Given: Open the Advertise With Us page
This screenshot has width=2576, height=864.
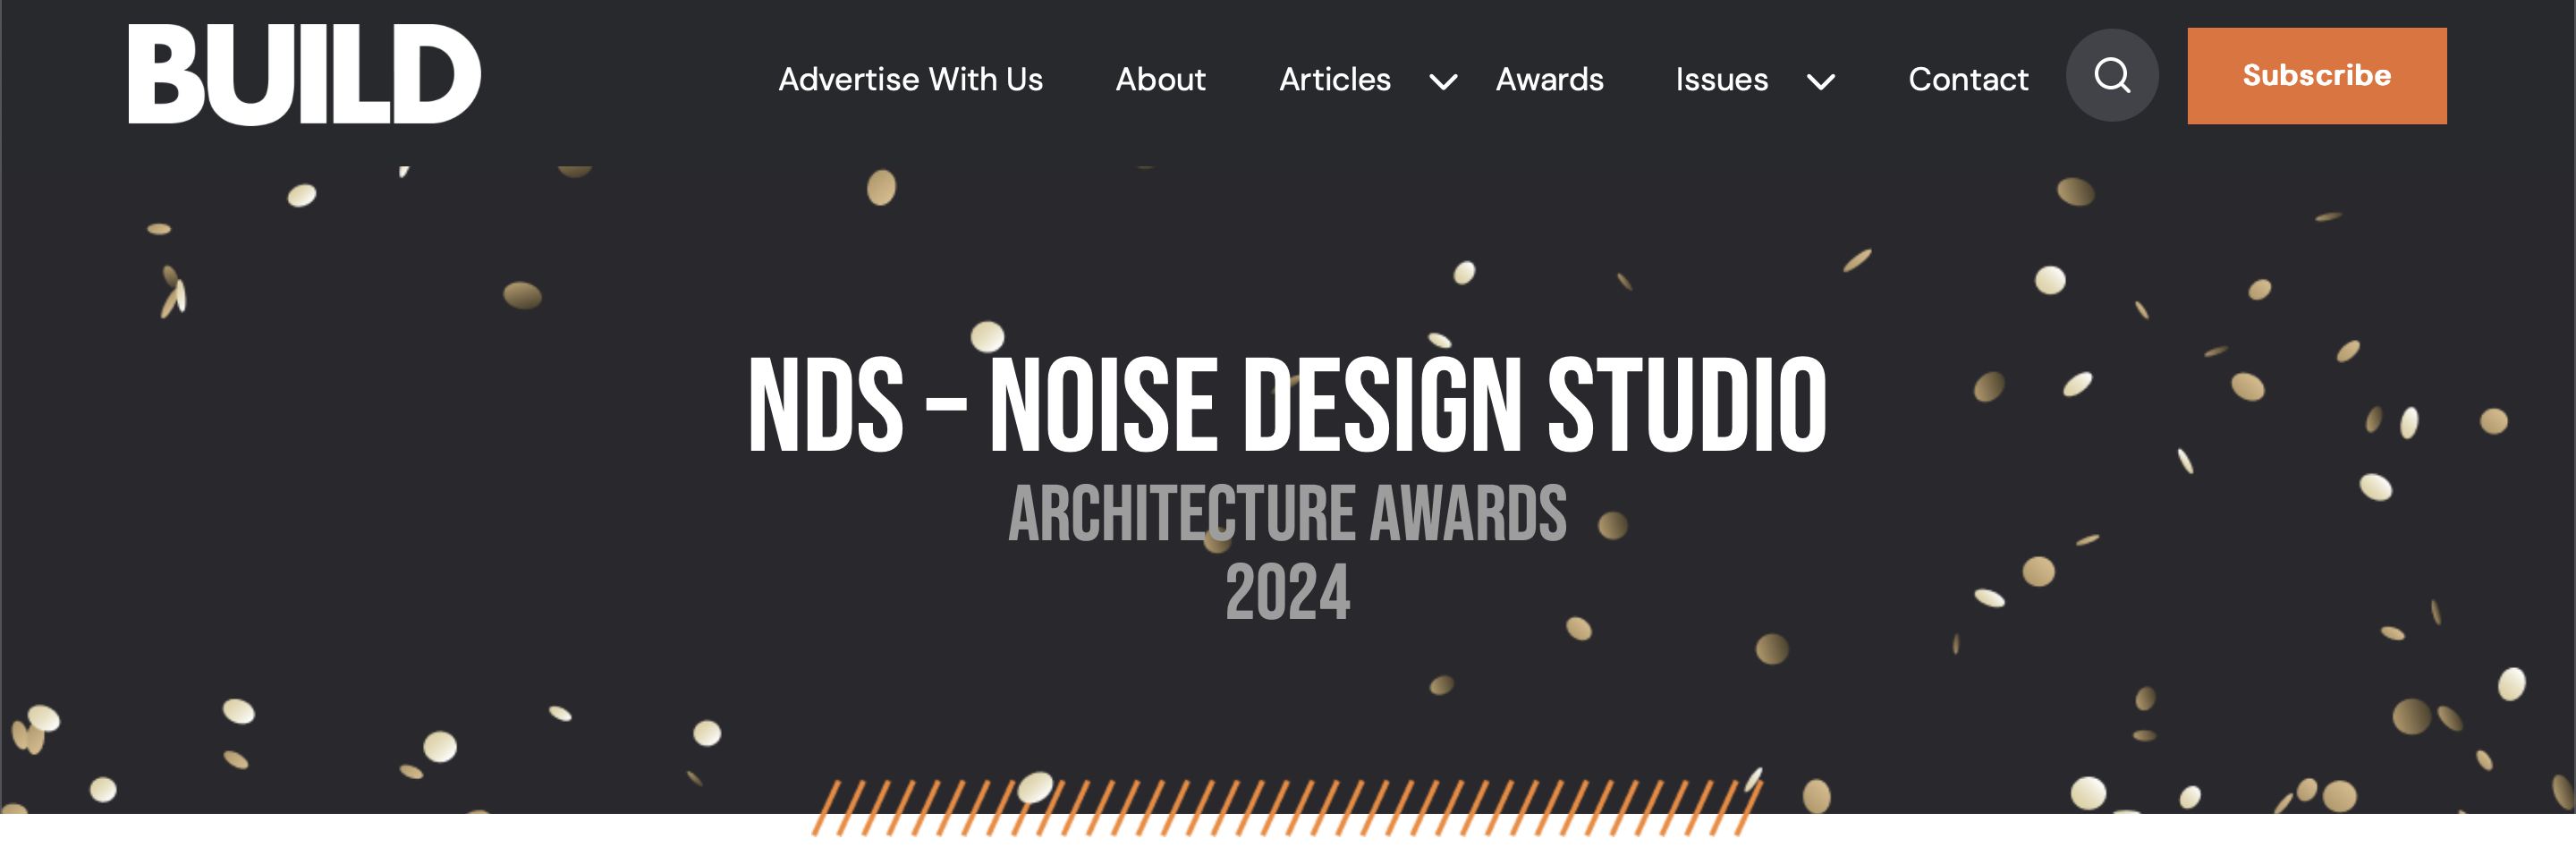Looking at the screenshot, I should (910, 79).
